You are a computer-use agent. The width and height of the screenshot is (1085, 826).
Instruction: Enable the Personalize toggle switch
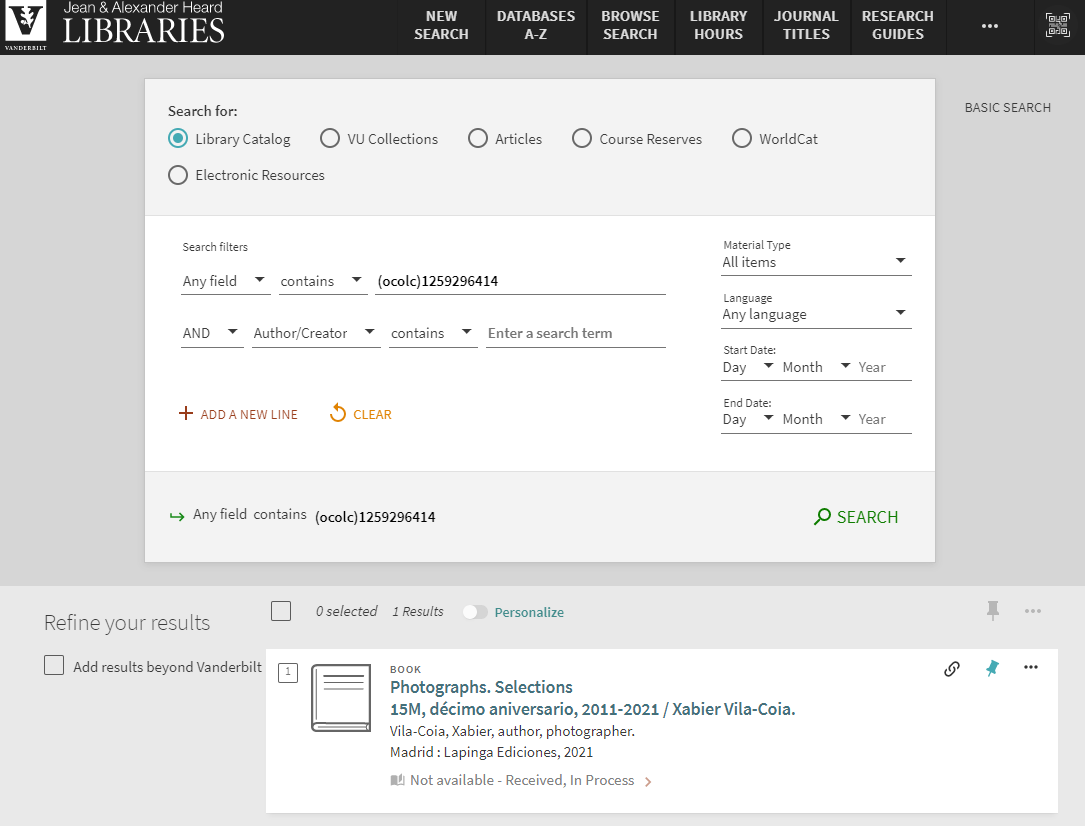point(475,612)
